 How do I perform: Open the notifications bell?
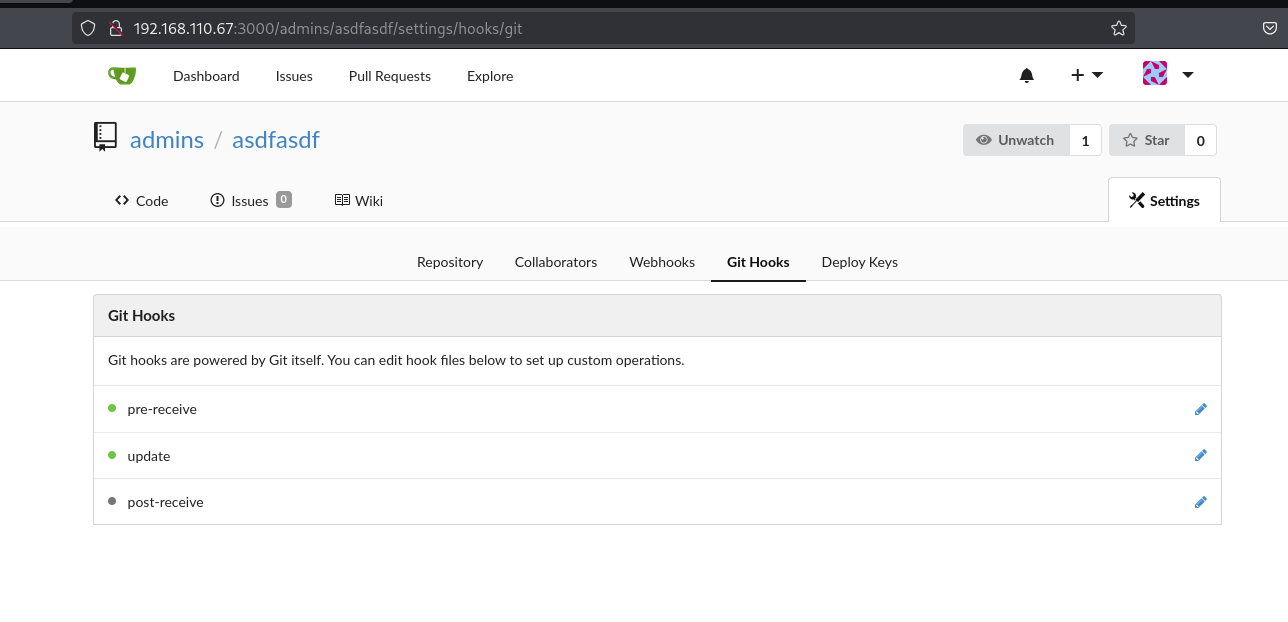point(1026,76)
